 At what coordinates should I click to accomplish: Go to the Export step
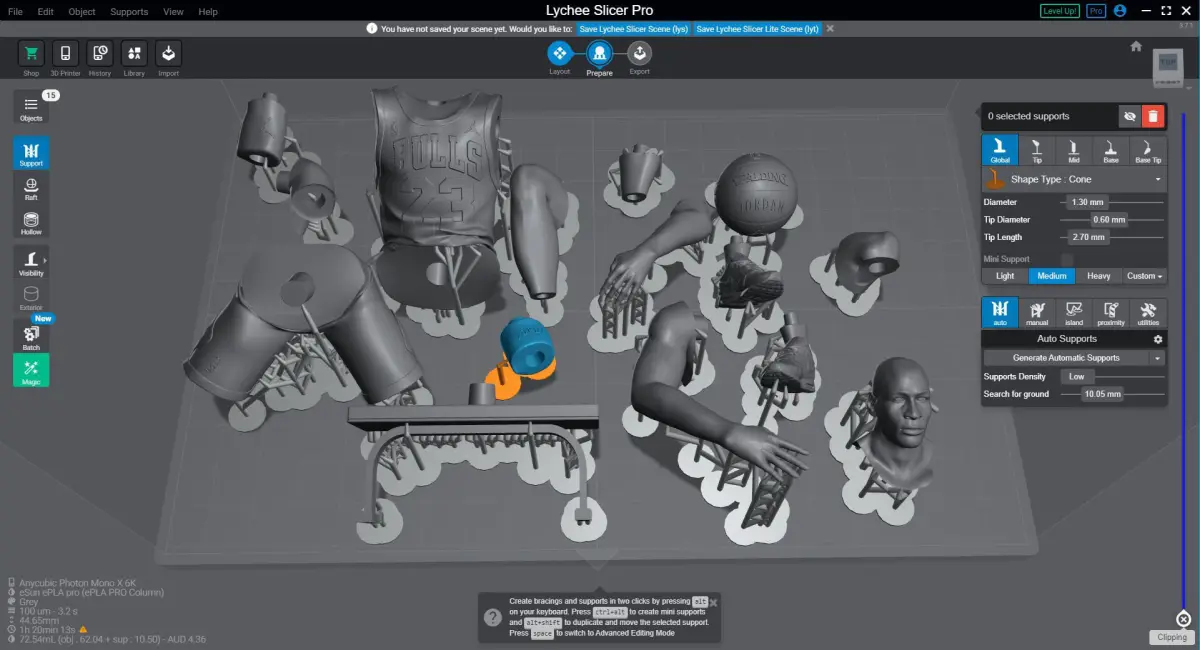(639, 52)
